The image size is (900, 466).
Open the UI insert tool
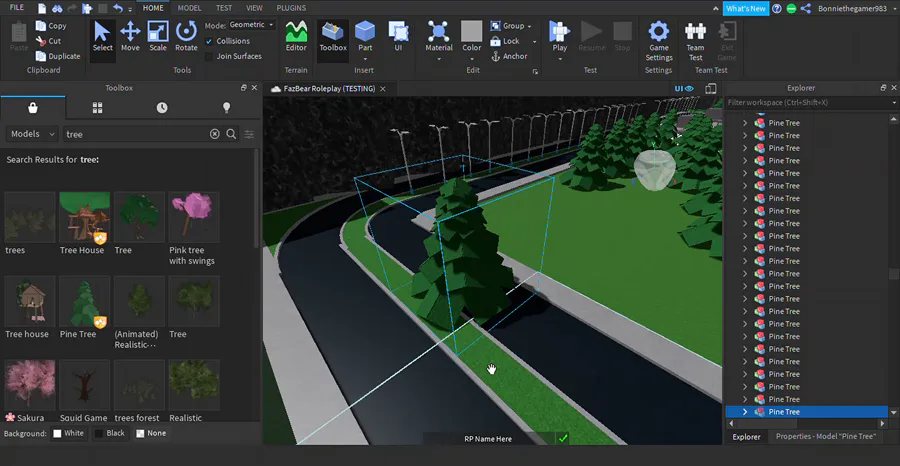coord(398,36)
